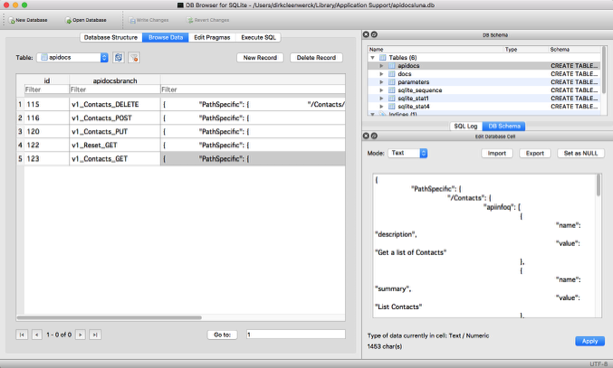Go to next page of records
The height and width of the screenshot is (368, 613).
(80, 335)
